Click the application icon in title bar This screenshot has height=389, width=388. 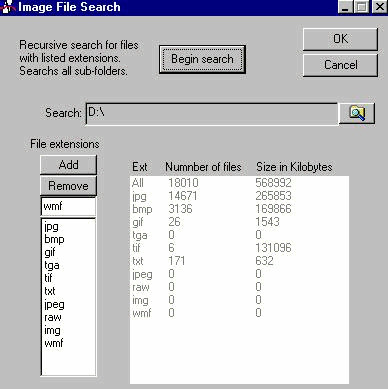(8, 7)
